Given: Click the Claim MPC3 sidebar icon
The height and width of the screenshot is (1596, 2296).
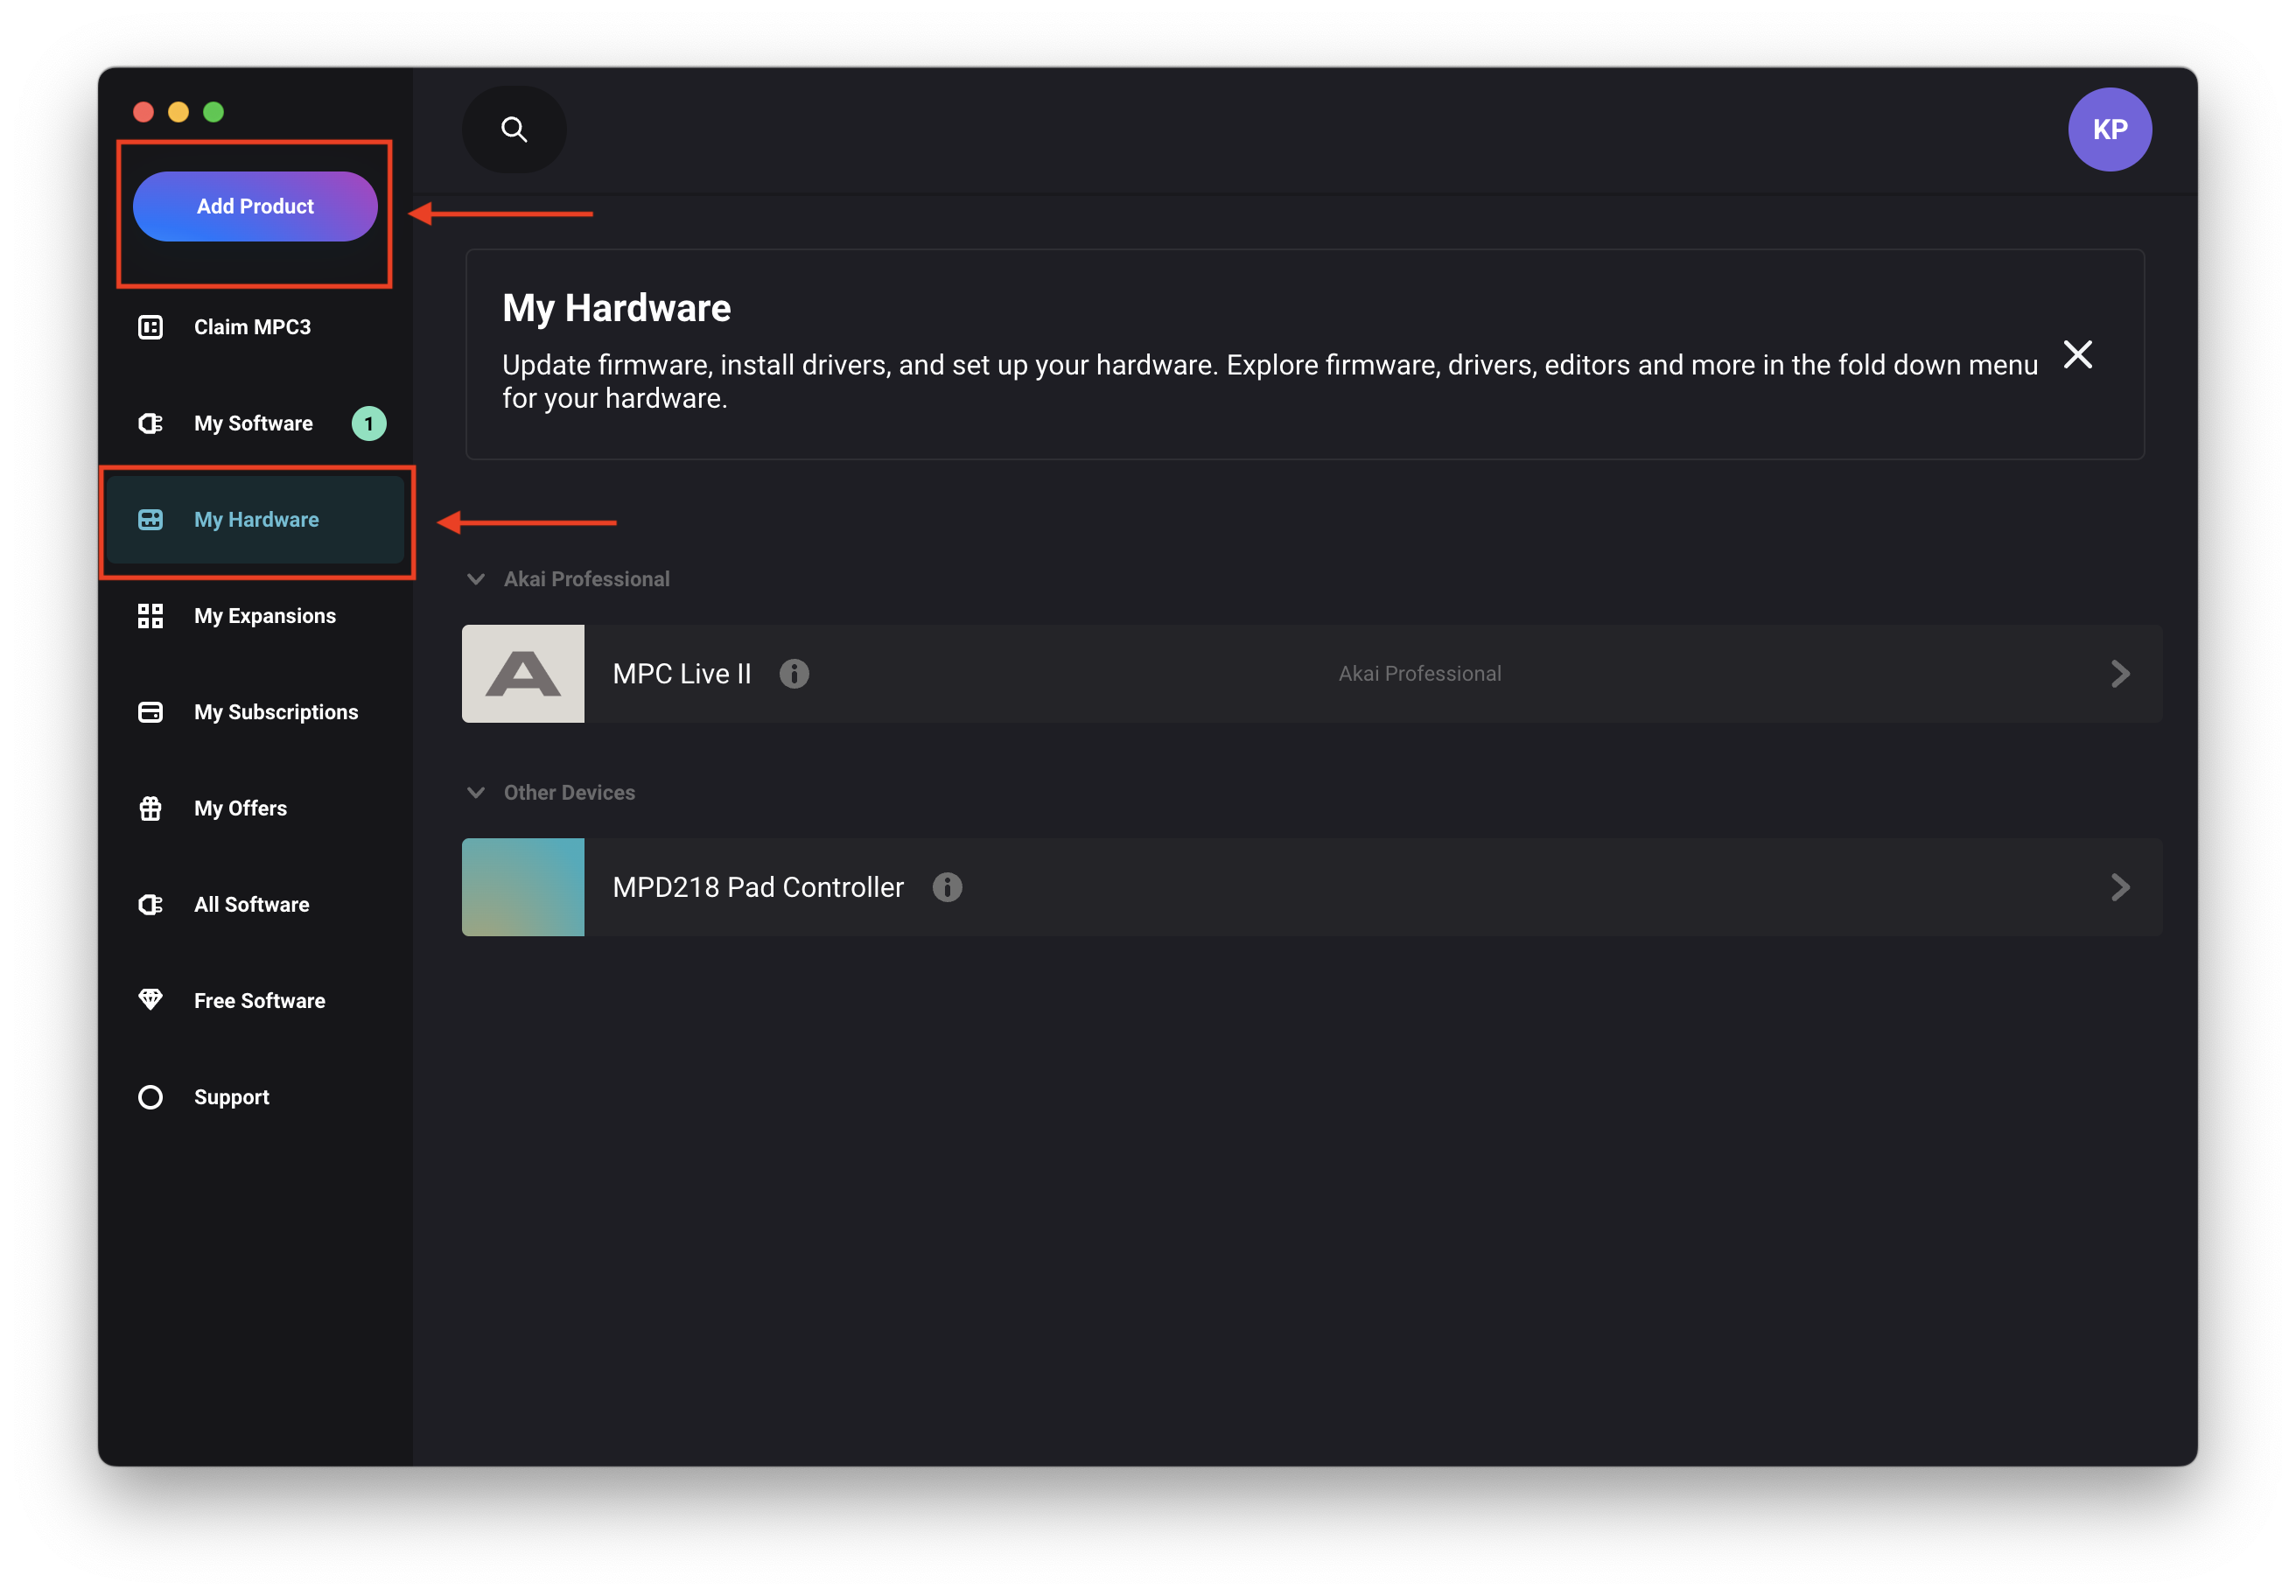Looking at the screenshot, I should 150,327.
